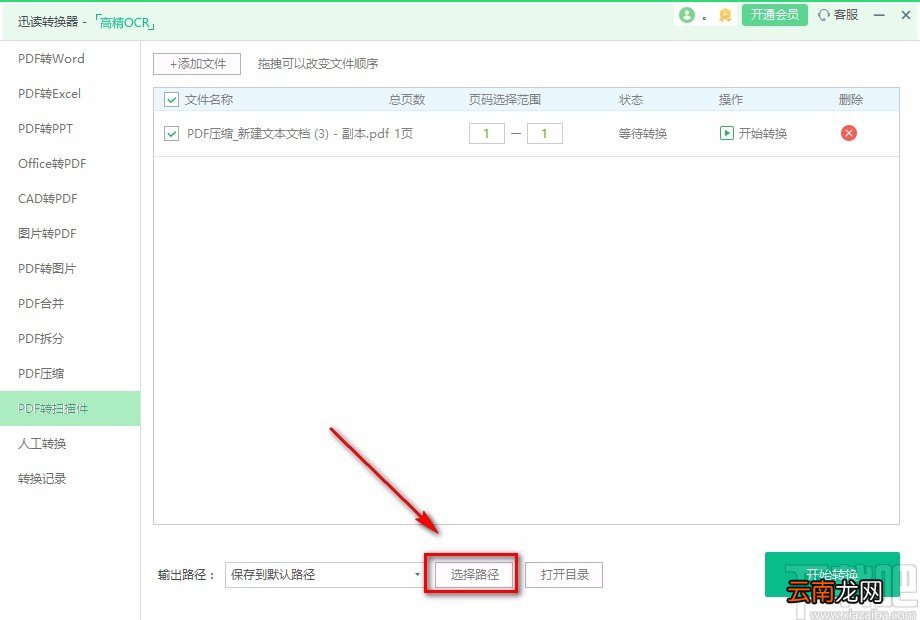Select PDF转扫描件 in sidebar
The width and height of the screenshot is (920, 620).
coord(70,408)
